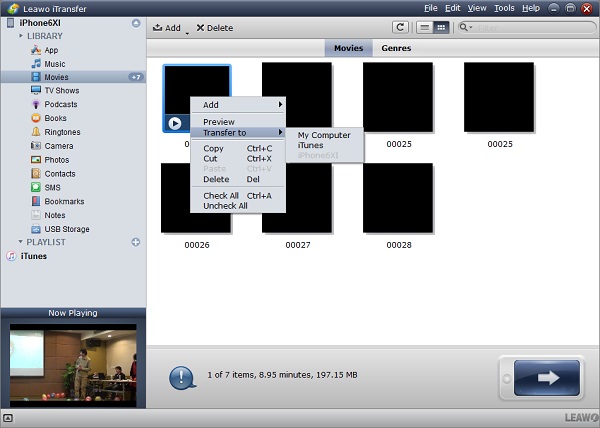Open the Music library category
This screenshot has width=600, height=428.
pyautogui.click(x=54, y=63)
